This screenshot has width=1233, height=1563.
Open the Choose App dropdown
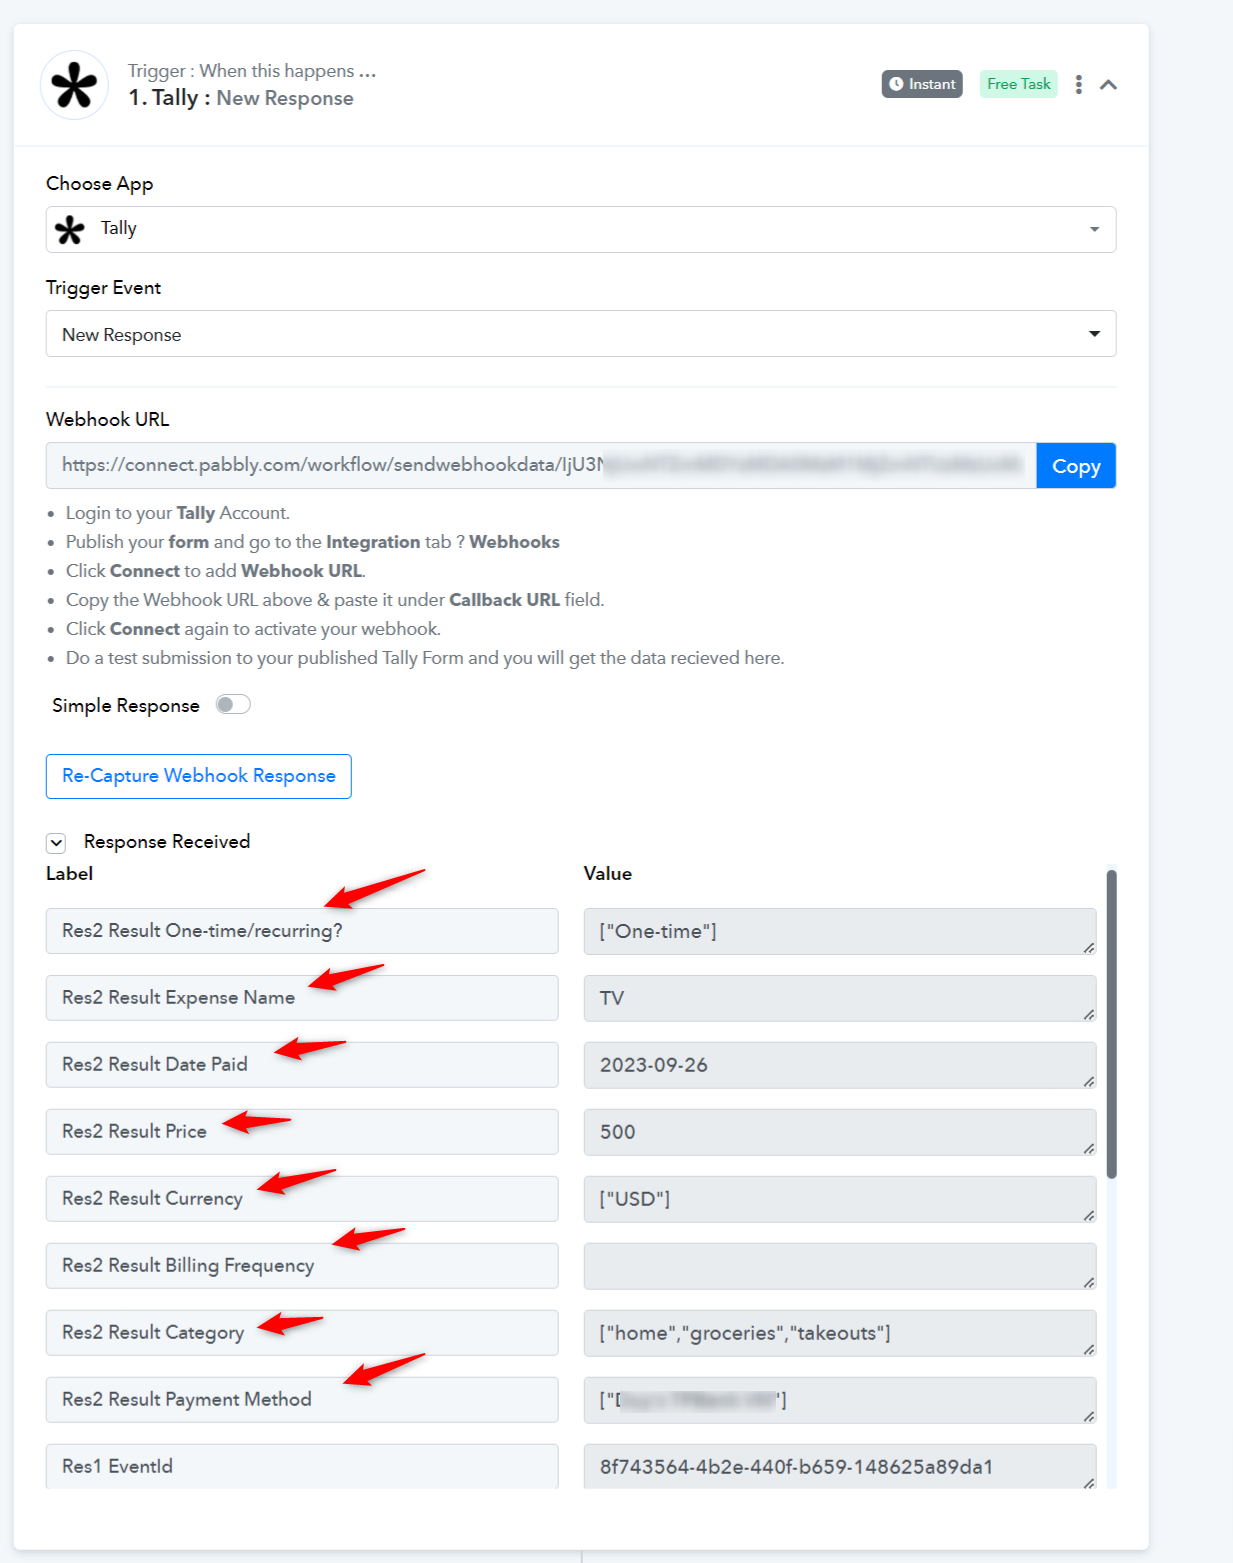click(x=581, y=229)
